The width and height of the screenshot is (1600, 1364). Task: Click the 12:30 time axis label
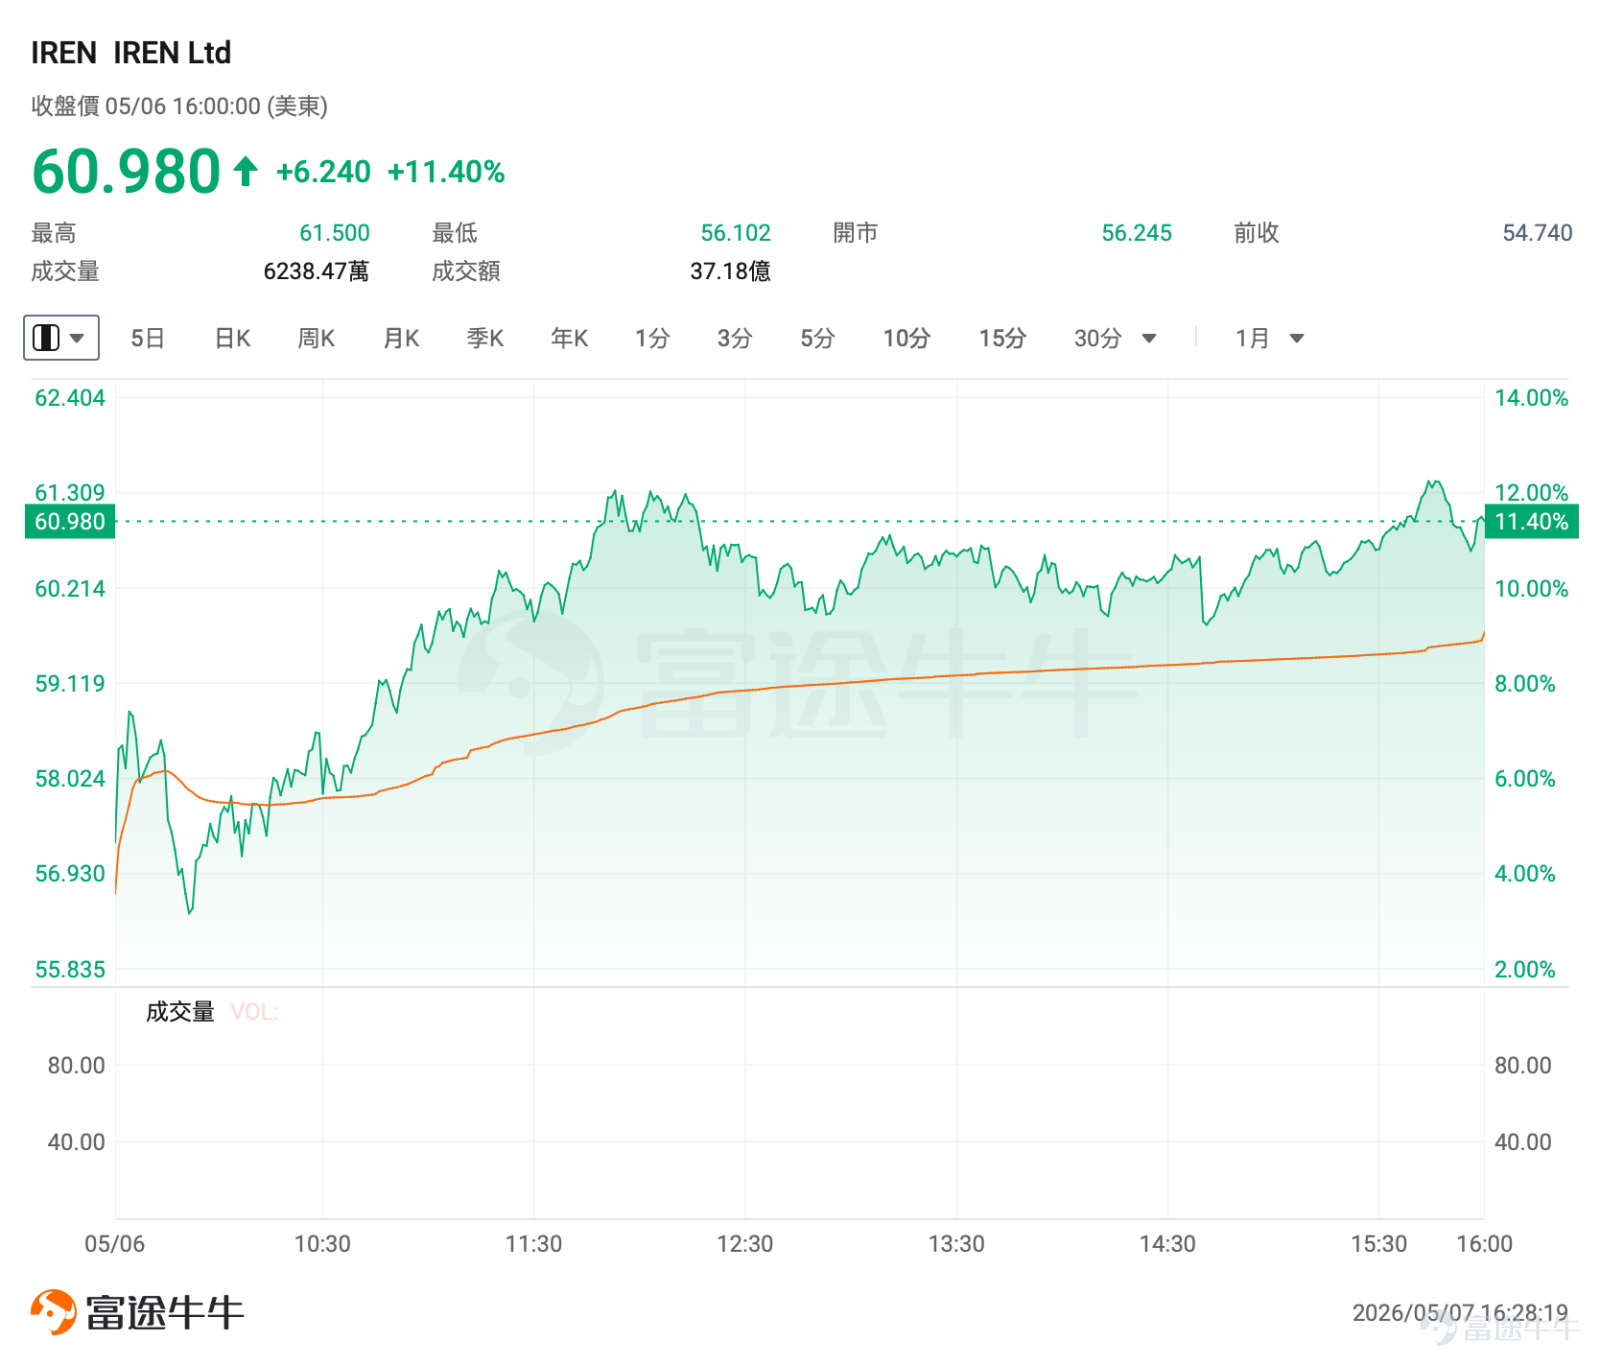pos(745,1244)
